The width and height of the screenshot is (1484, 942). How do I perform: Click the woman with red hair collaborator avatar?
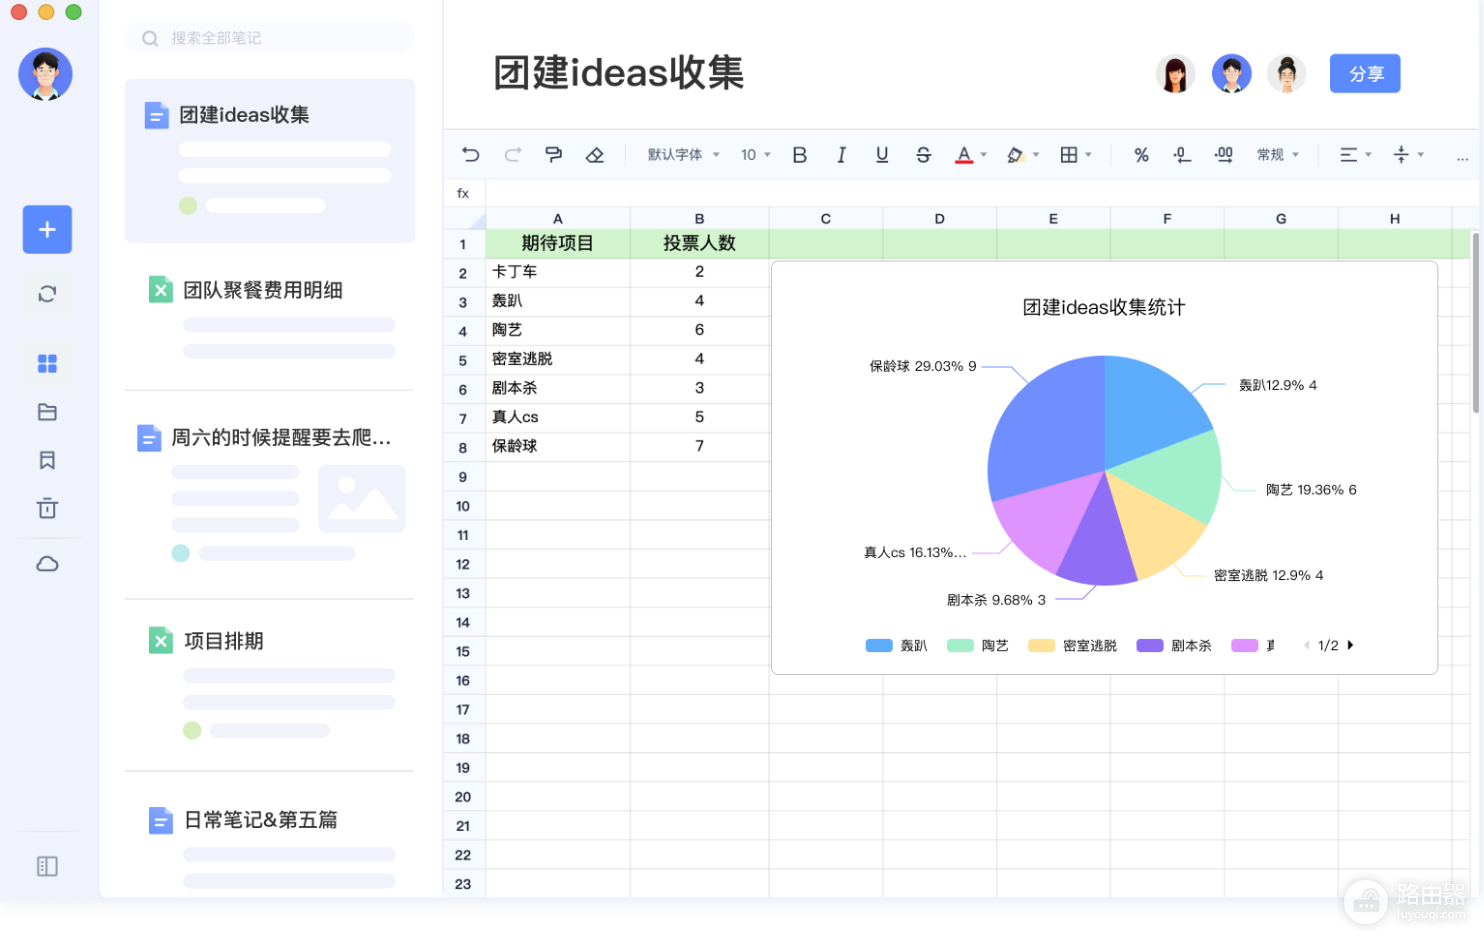(1176, 74)
